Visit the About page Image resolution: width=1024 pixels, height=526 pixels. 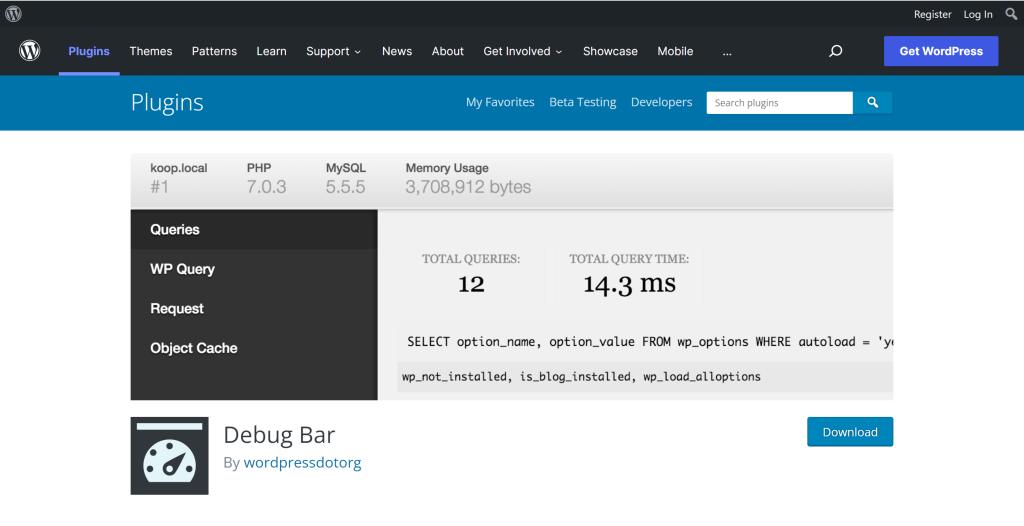click(447, 51)
